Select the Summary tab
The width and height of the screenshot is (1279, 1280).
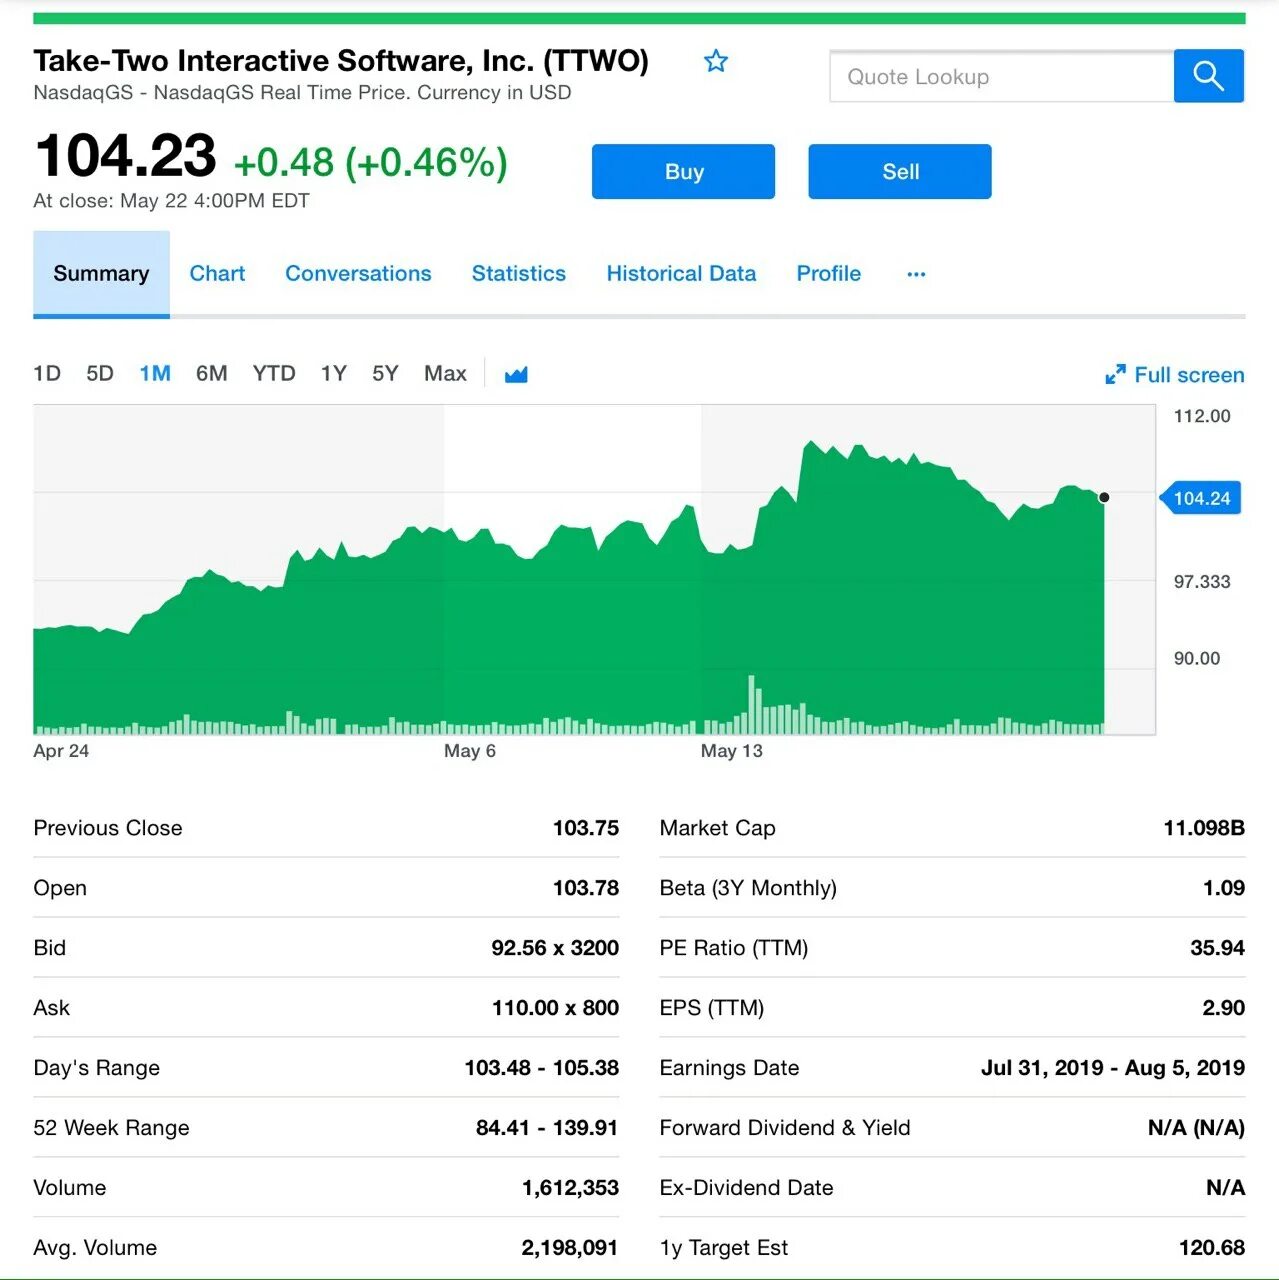tap(101, 274)
